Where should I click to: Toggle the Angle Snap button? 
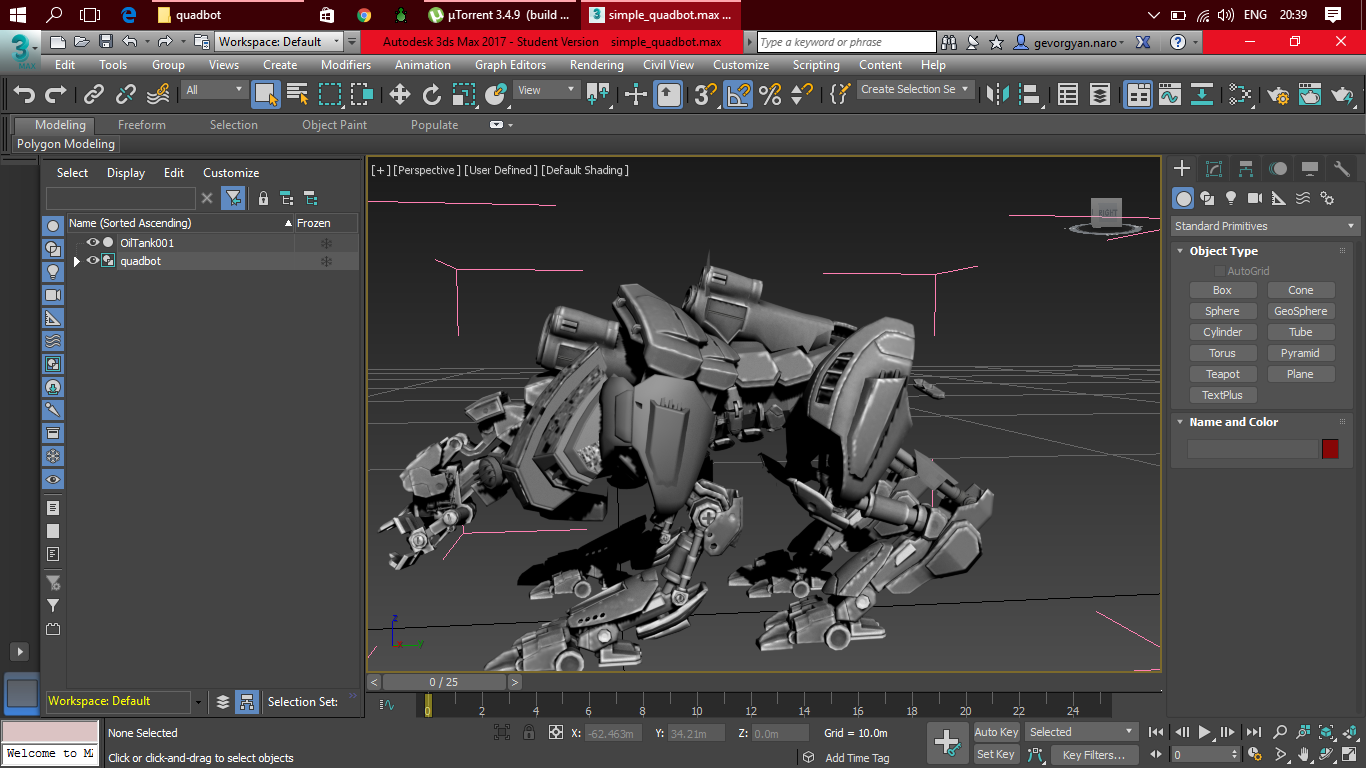(738, 94)
